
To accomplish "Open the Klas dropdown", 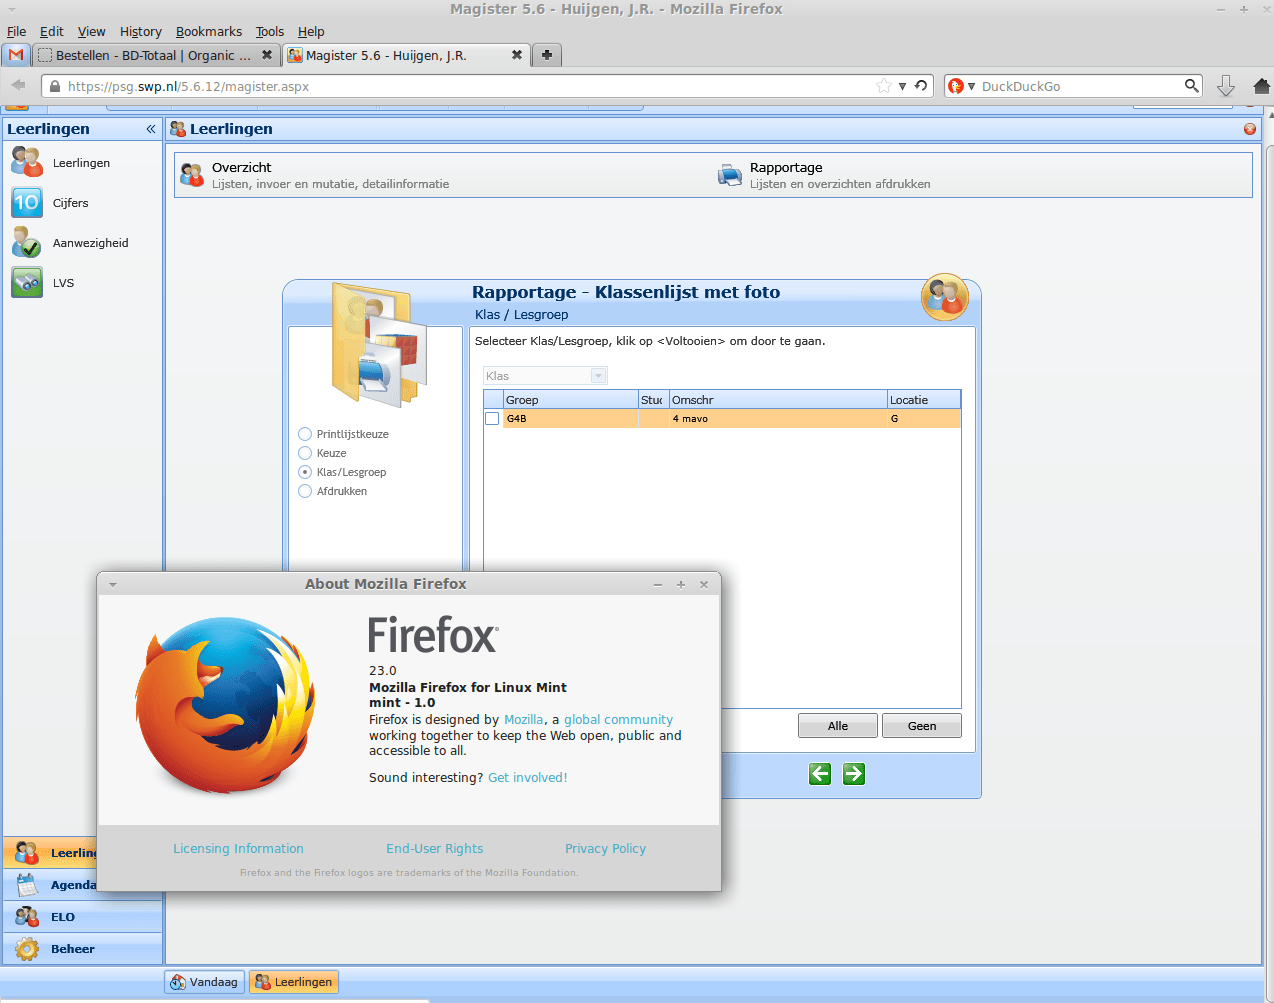I will tap(598, 374).
